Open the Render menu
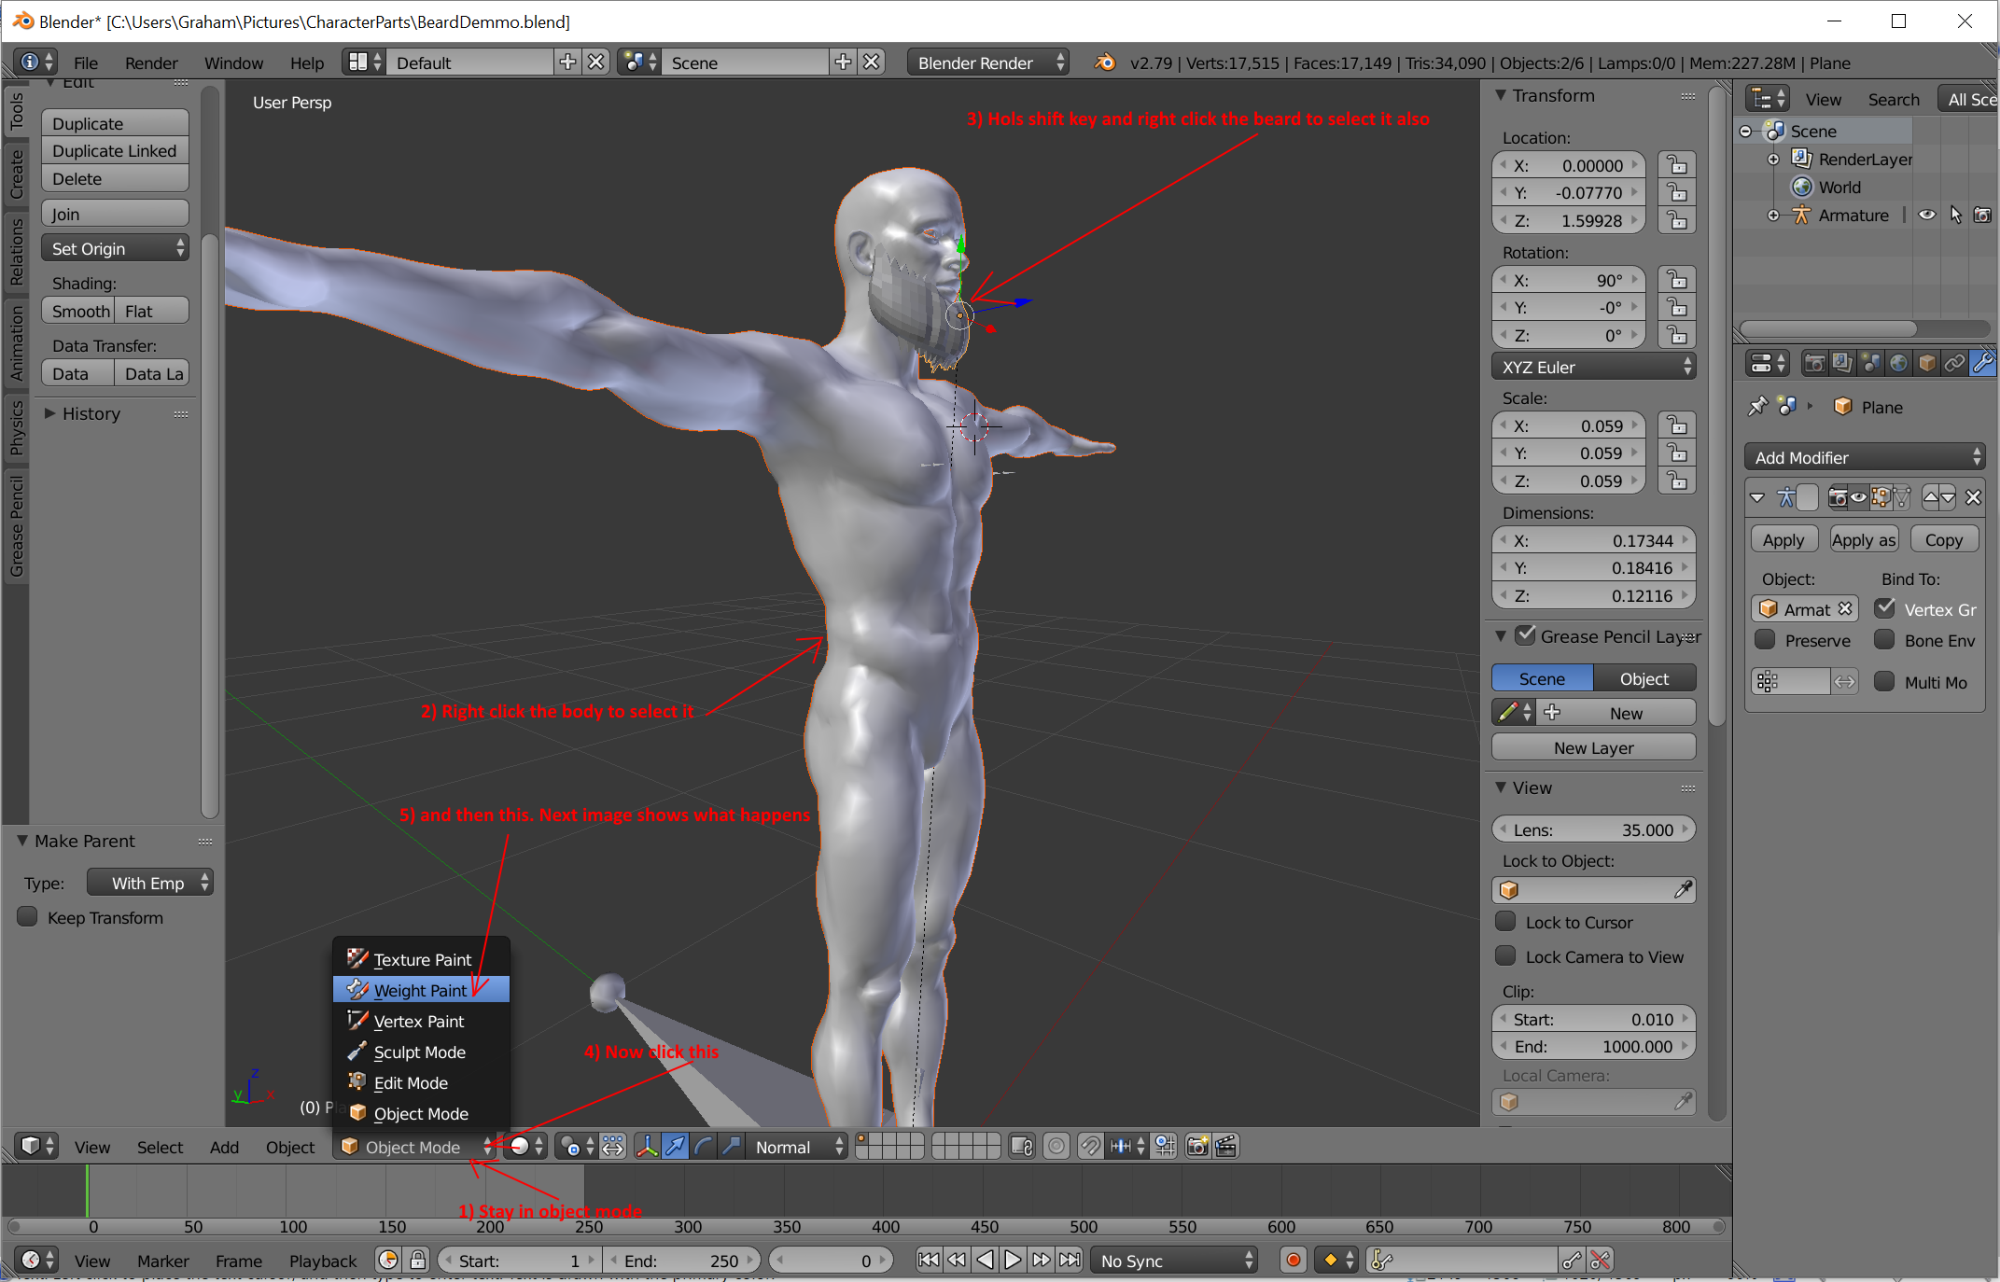 tap(151, 62)
